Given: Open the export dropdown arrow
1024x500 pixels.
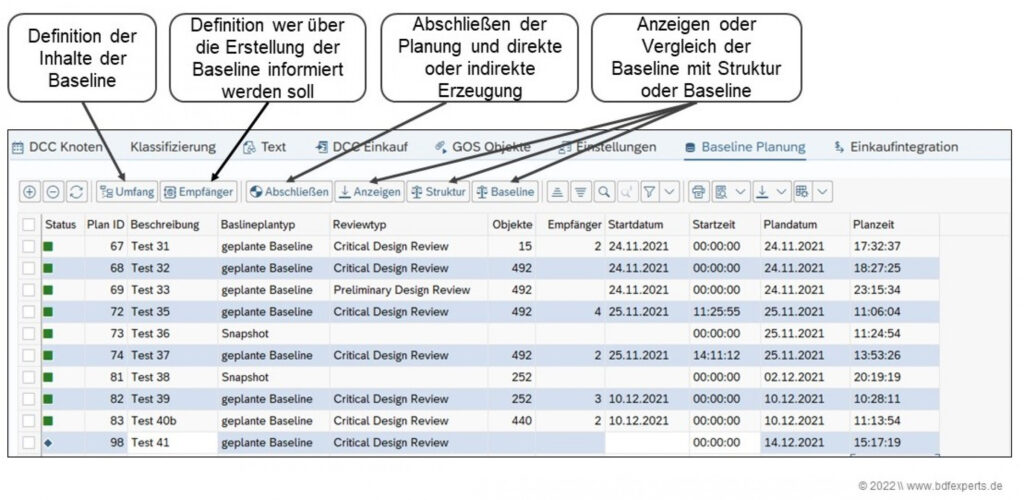Looking at the screenshot, I should [781, 192].
